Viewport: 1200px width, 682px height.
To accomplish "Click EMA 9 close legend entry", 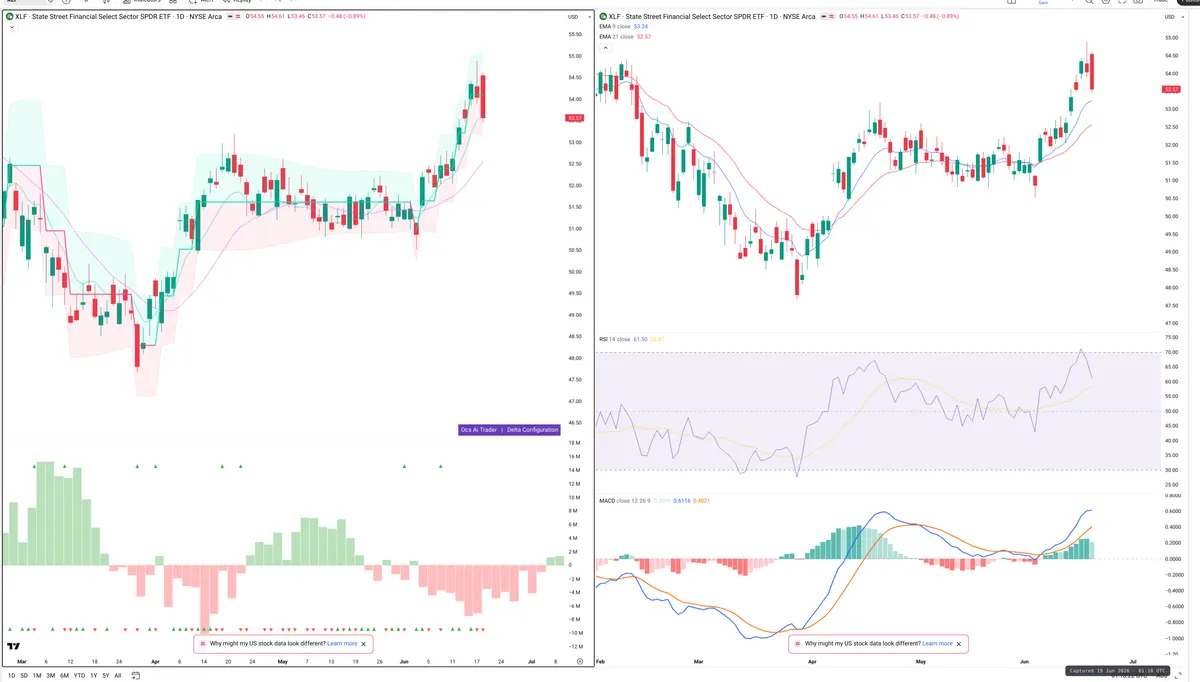I will point(625,27).
